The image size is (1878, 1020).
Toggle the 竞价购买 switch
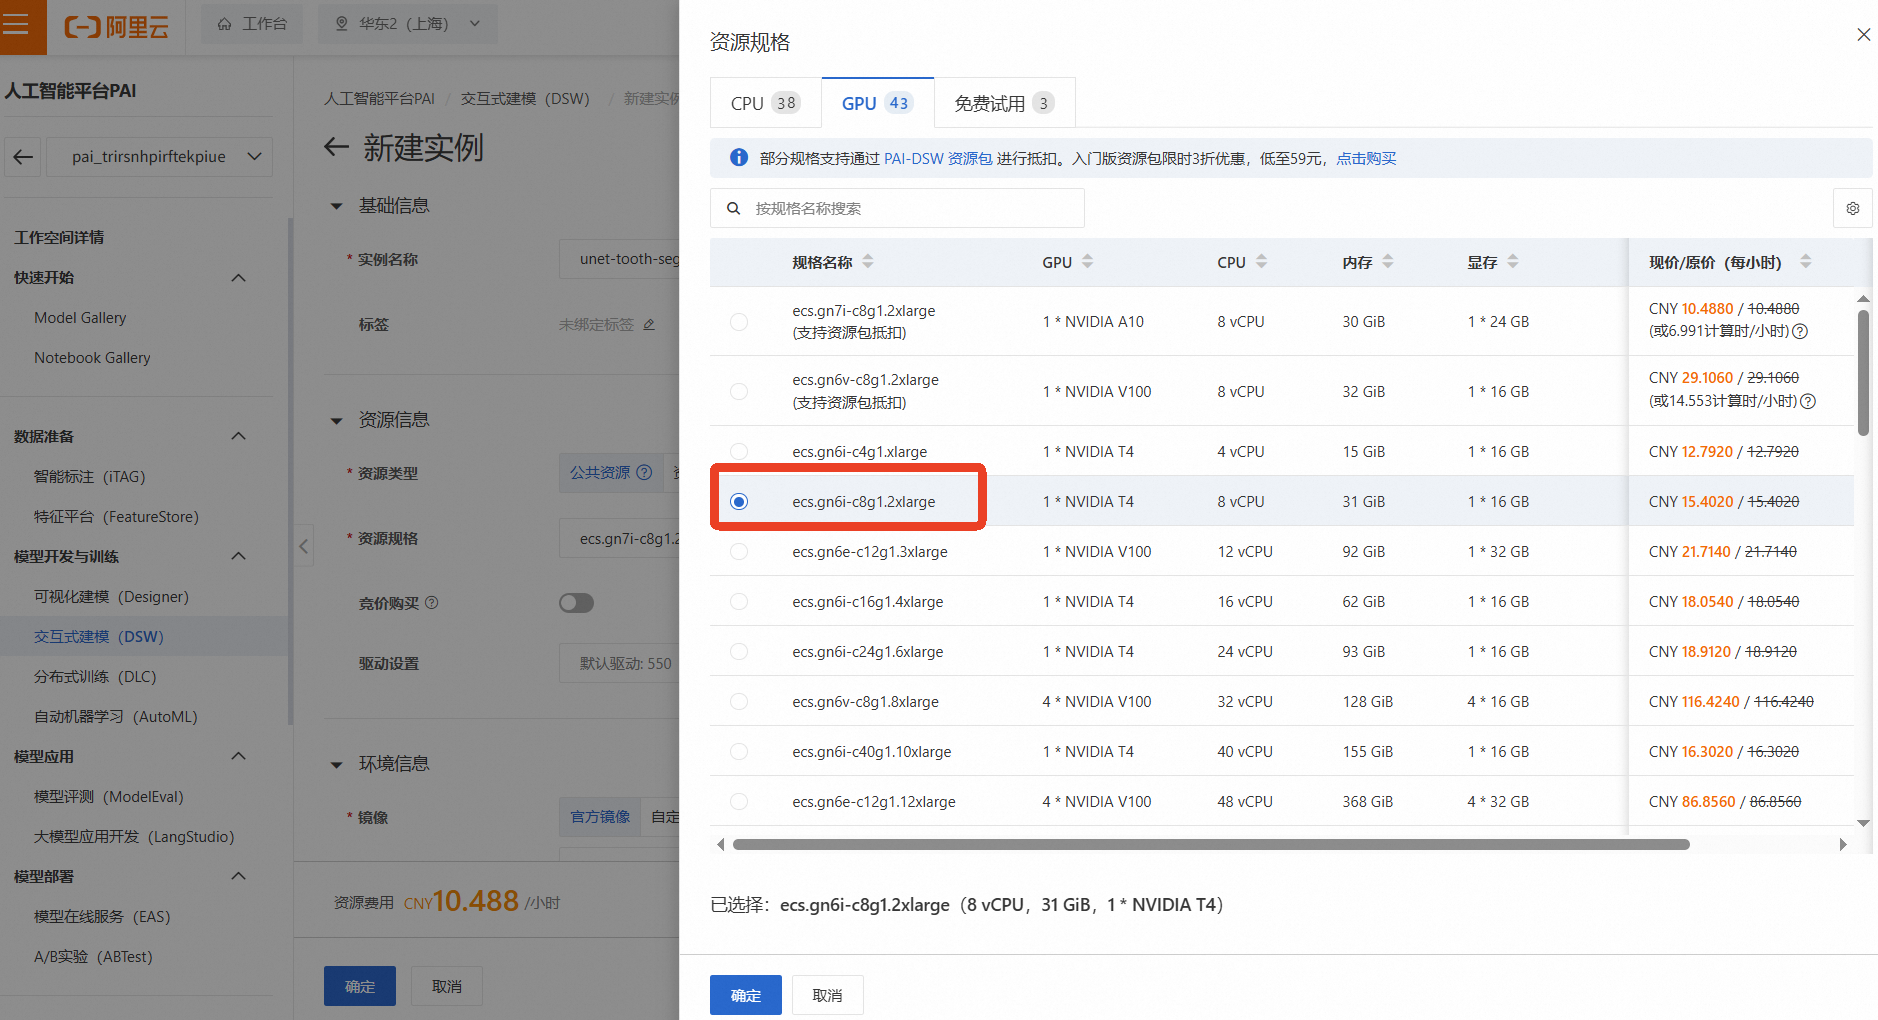[x=576, y=603]
